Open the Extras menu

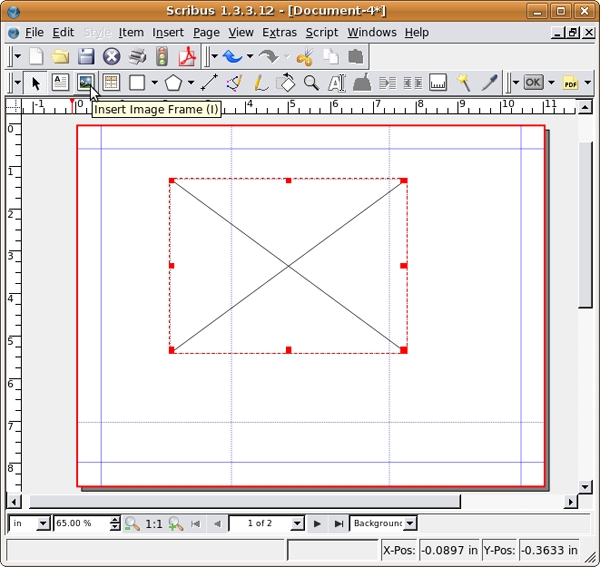[279, 32]
